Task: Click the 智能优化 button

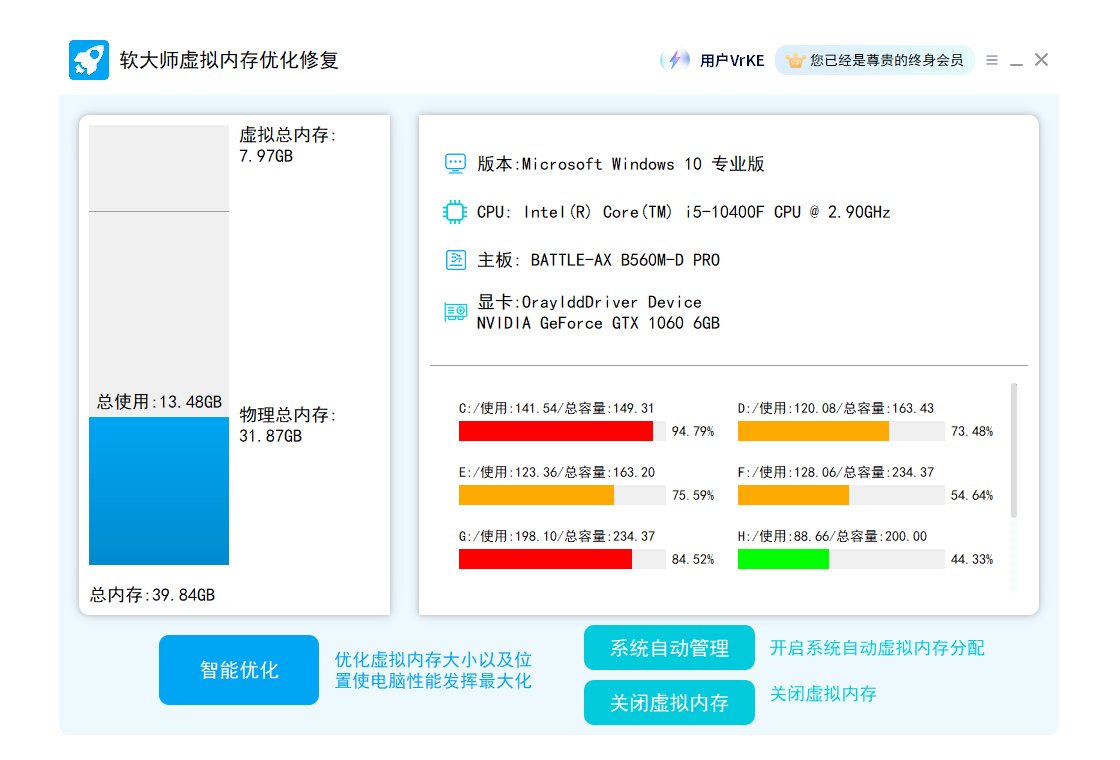Action: [239, 670]
